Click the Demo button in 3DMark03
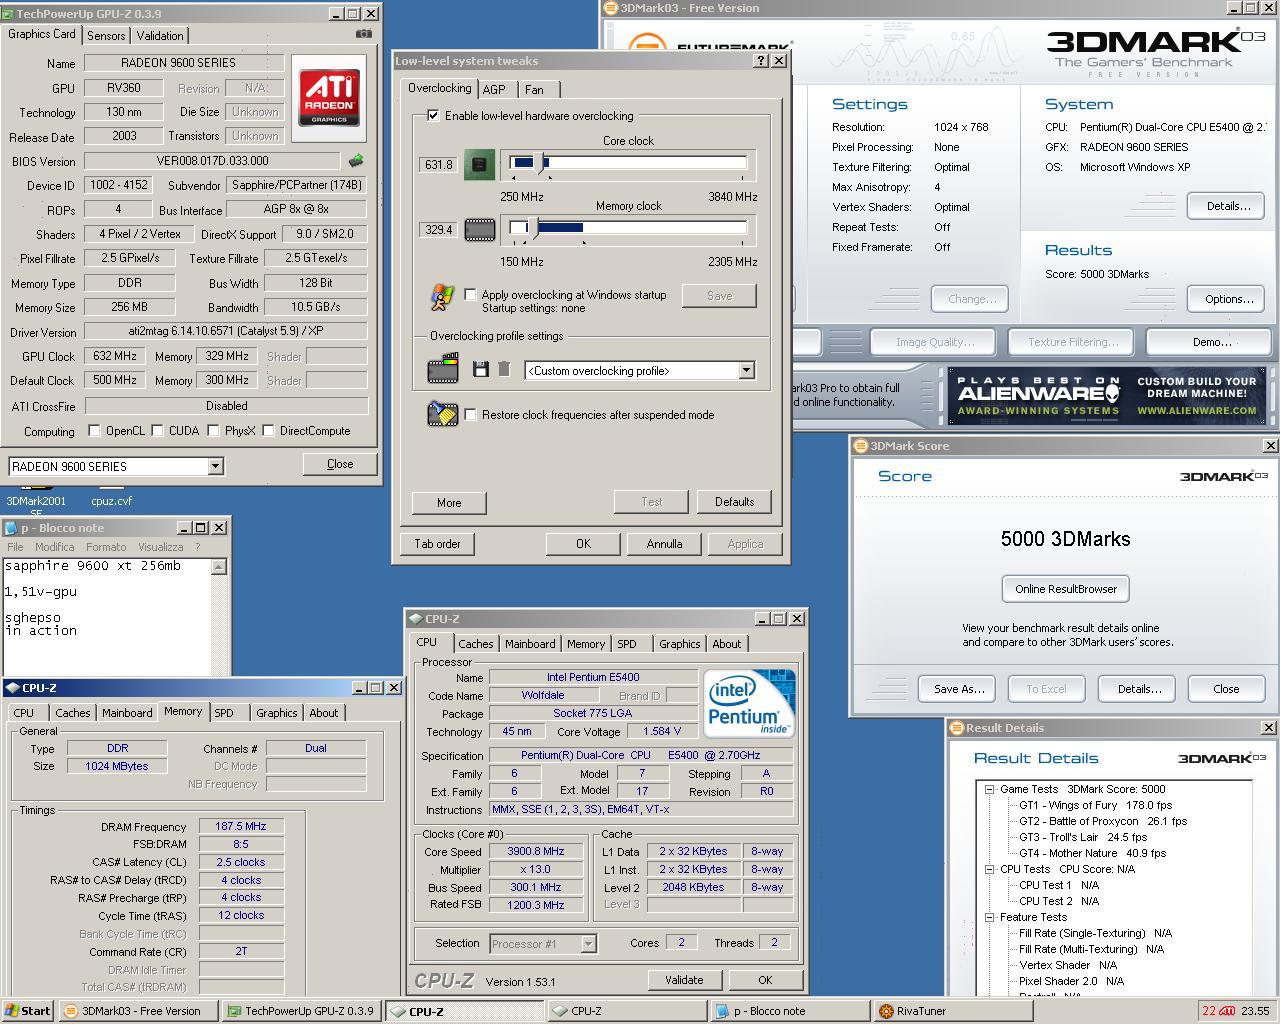The height and width of the screenshot is (1024, 1280). 1211,342
